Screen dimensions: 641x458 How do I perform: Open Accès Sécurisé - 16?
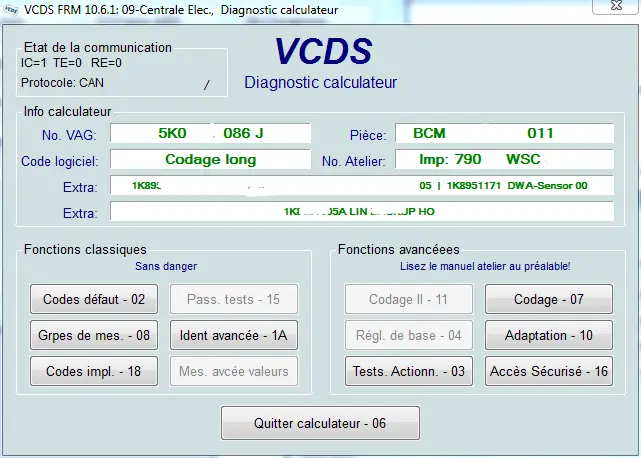[x=549, y=371]
